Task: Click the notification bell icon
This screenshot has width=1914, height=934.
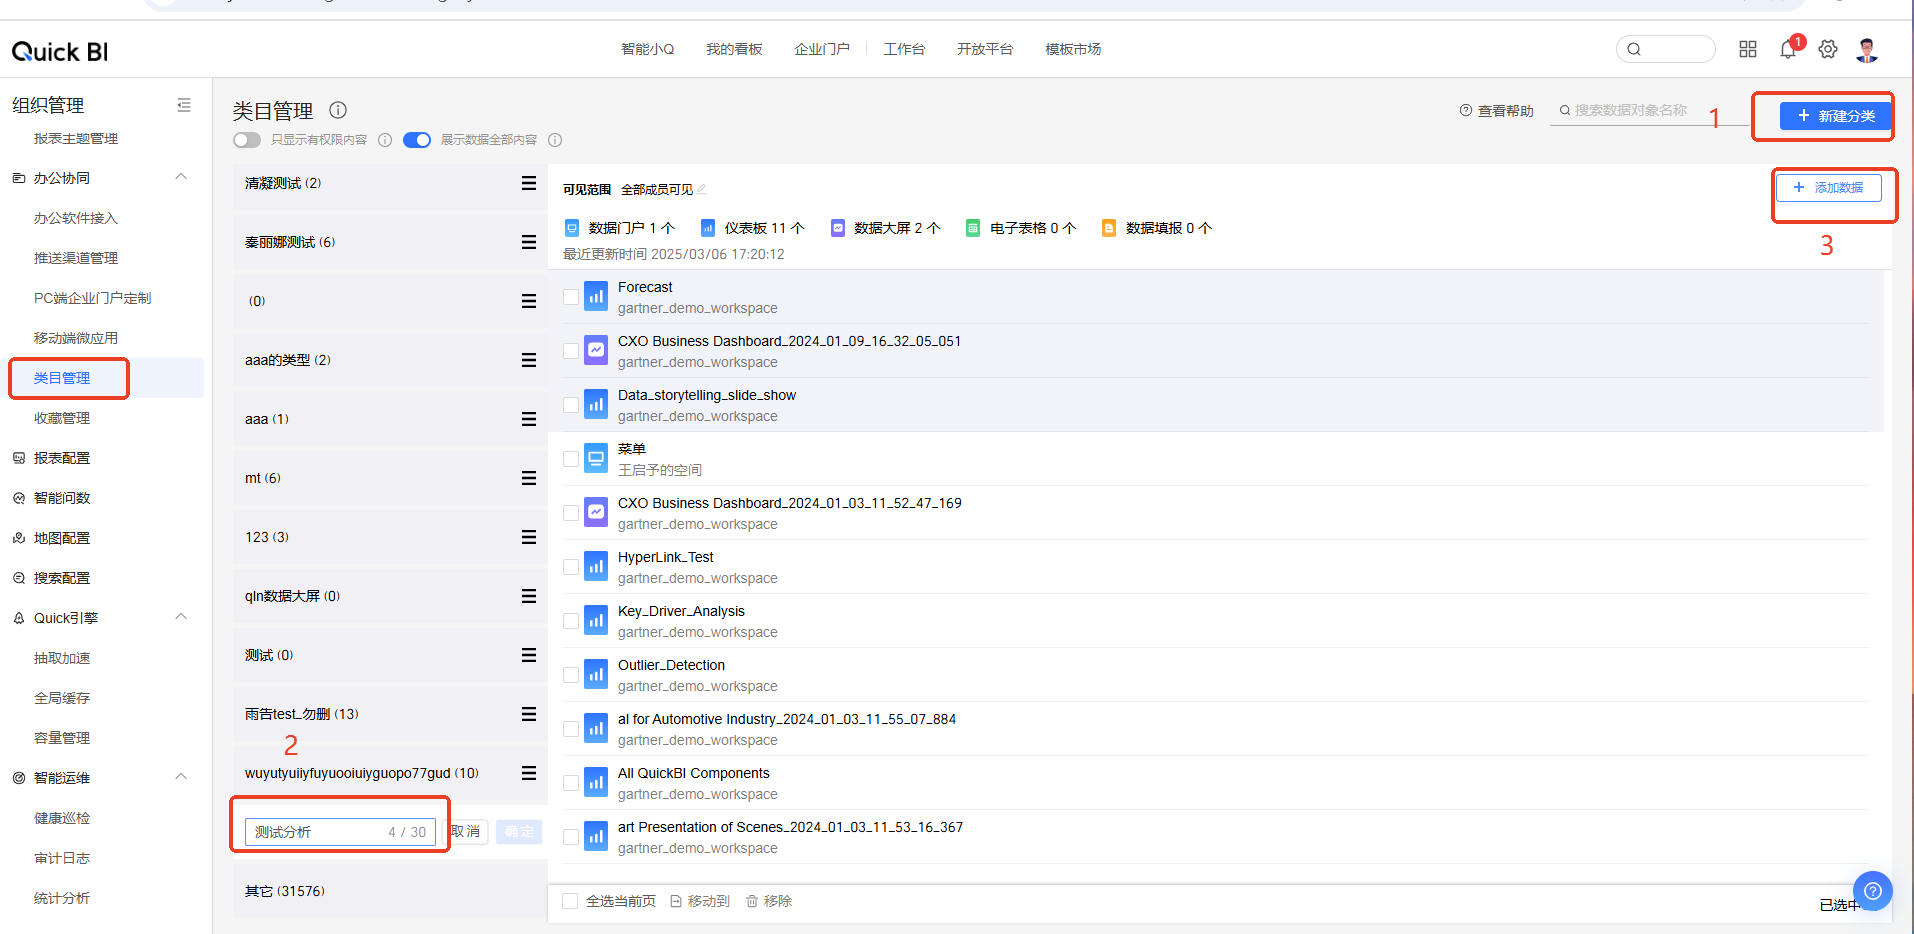Action: [x=1788, y=50]
